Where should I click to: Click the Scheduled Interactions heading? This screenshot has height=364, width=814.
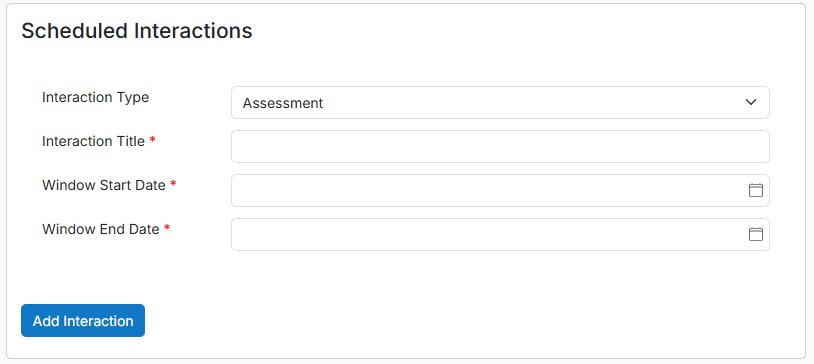137,31
